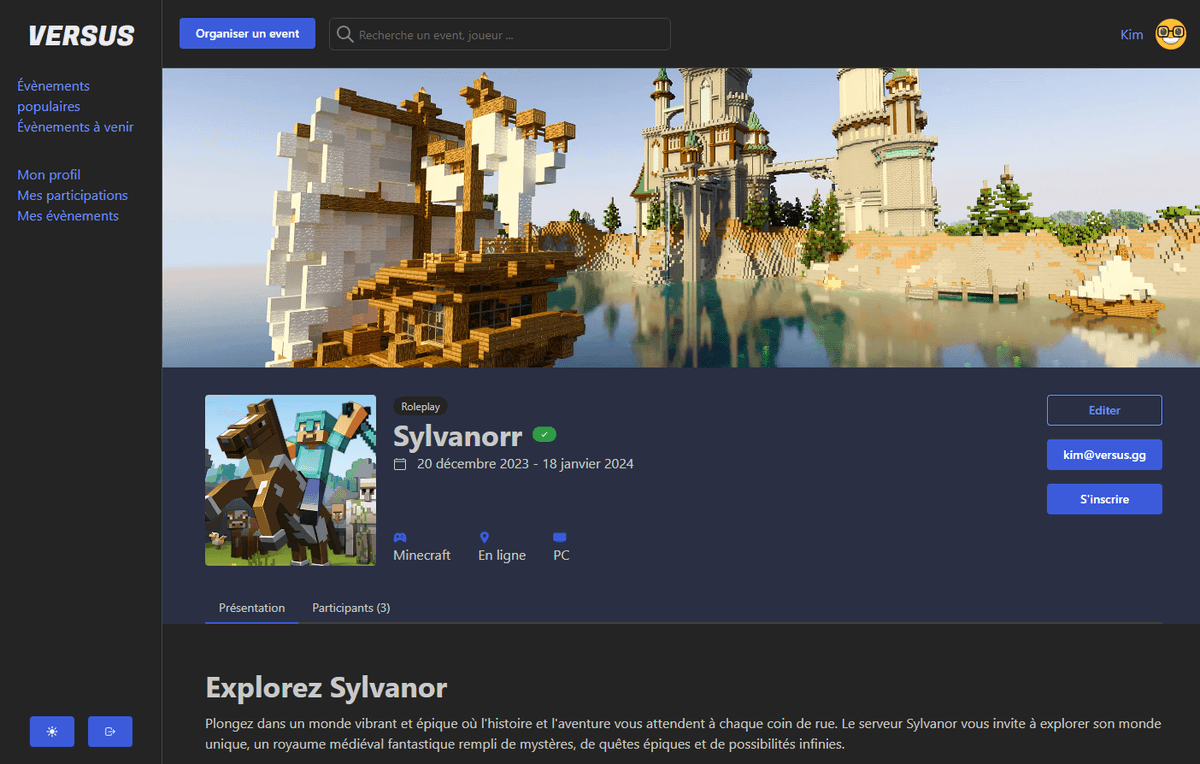Image resolution: width=1200 pixels, height=764 pixels.
Task: Click the platform icon above PC
Action: pos(560,538)
